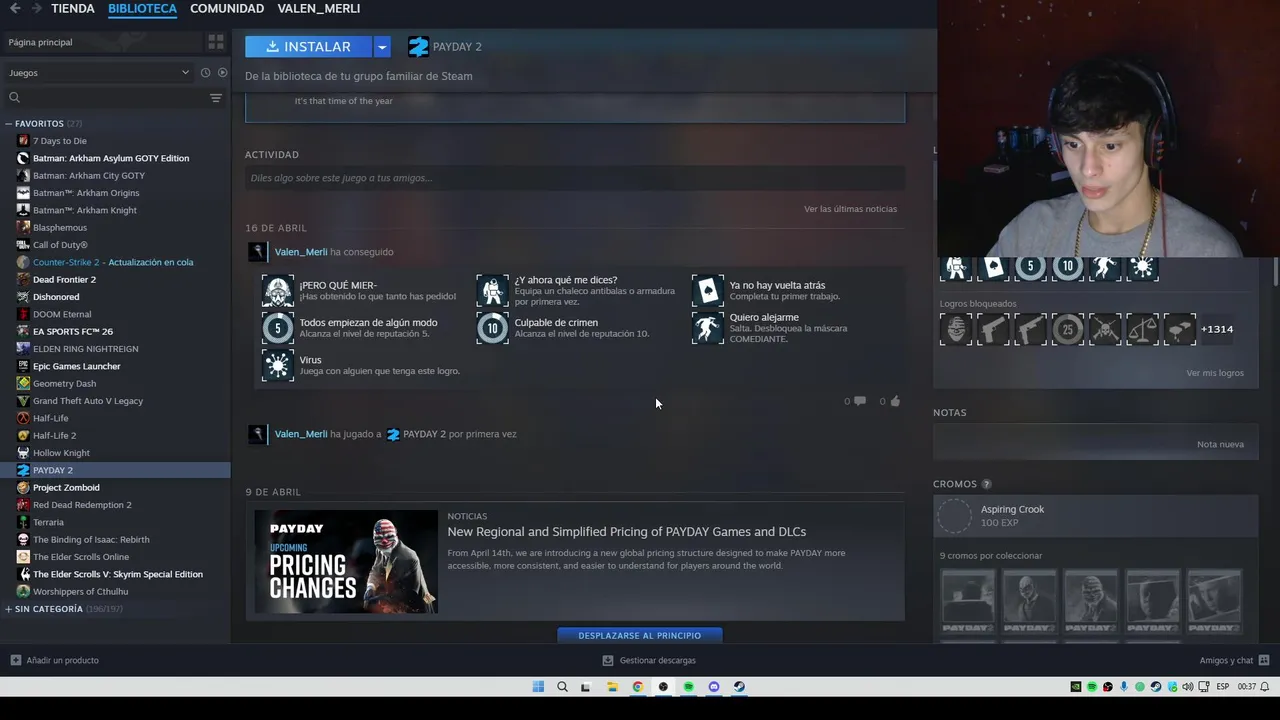Toggle ready-to-play filter icon
This screenshot has height=720, width=1280.
tap(222, 72)
